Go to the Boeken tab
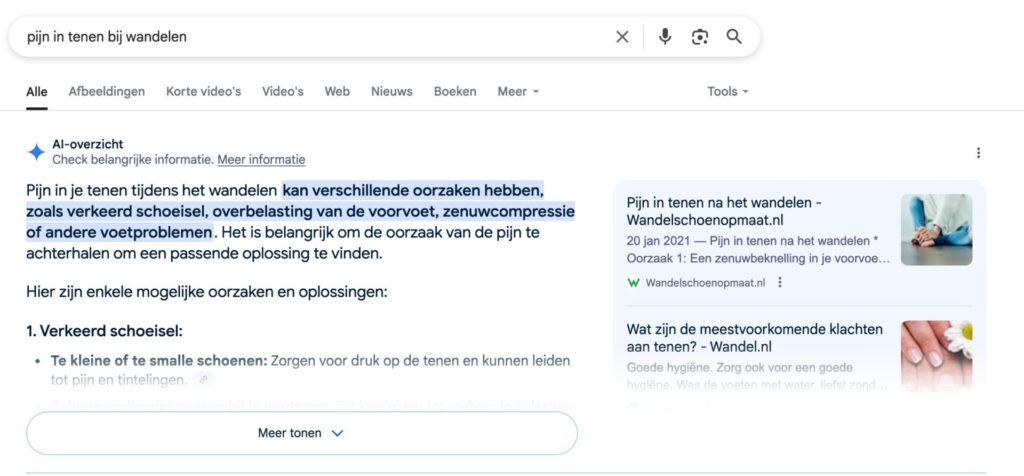1024x476 pixels. pos(455,91)
